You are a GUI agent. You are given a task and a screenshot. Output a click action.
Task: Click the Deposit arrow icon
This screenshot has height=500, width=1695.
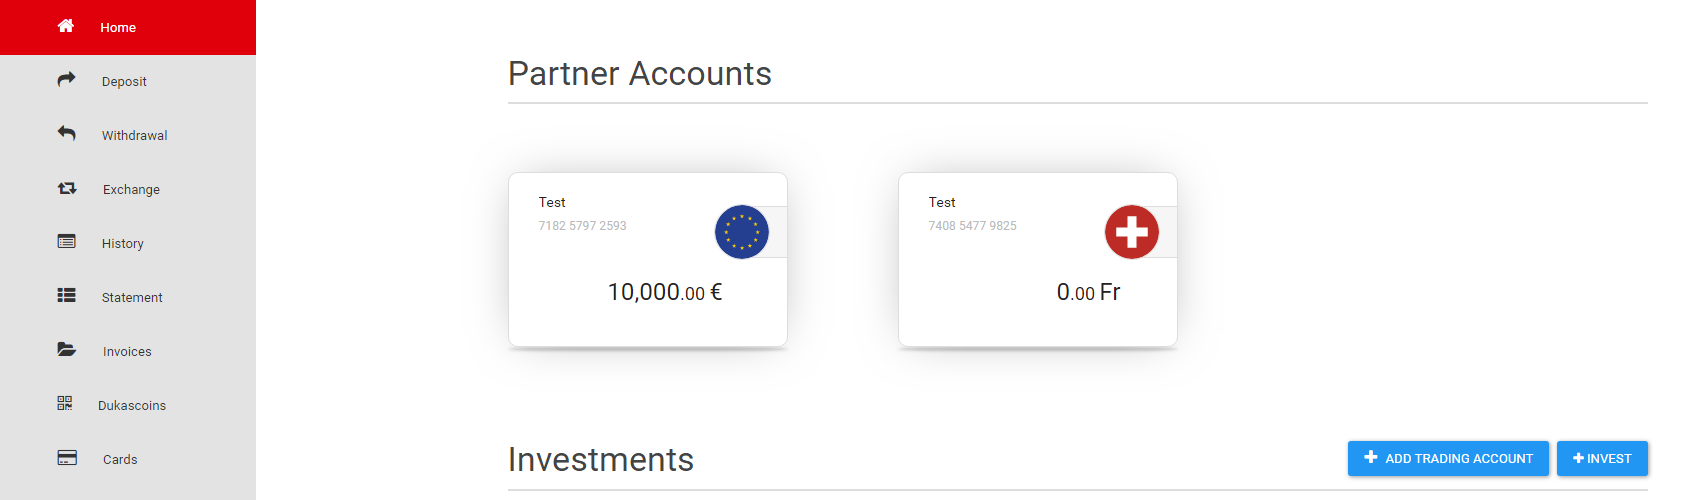(66, 79)
